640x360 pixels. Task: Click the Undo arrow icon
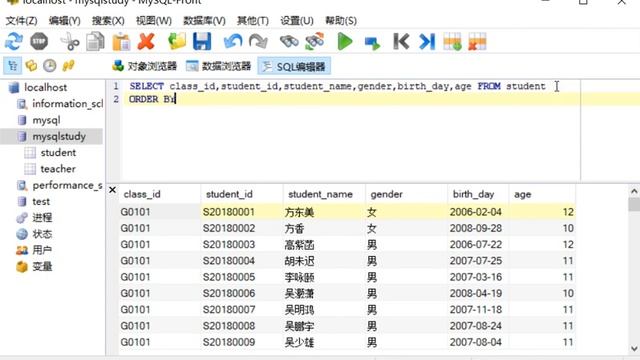tap(233, 42)
